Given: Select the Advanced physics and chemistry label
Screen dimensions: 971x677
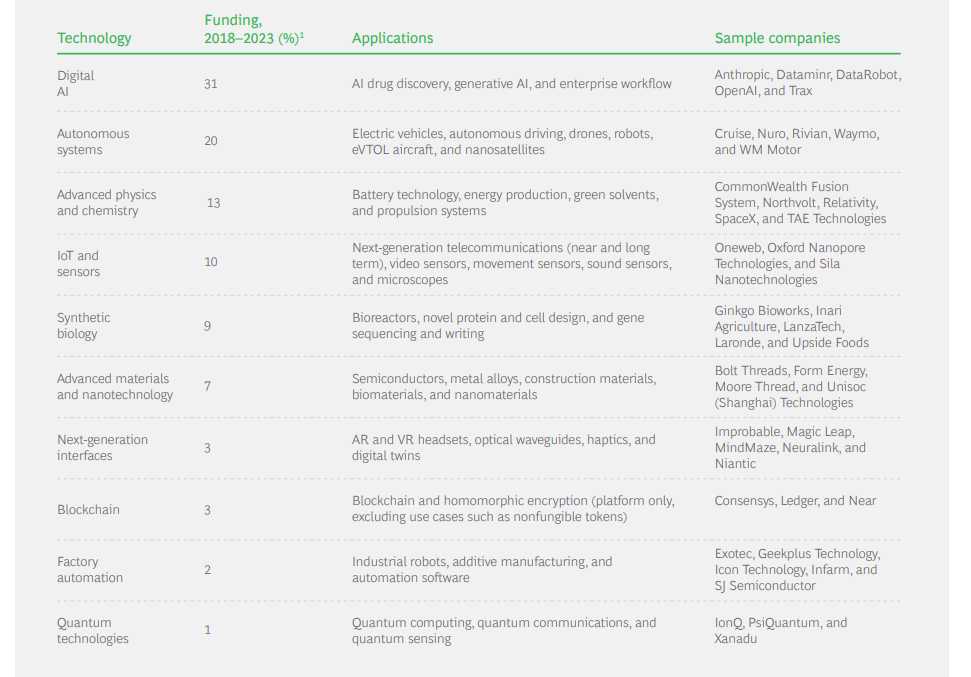Looking at the screenshot, I should pyautogui.click(x=107, y=203).
